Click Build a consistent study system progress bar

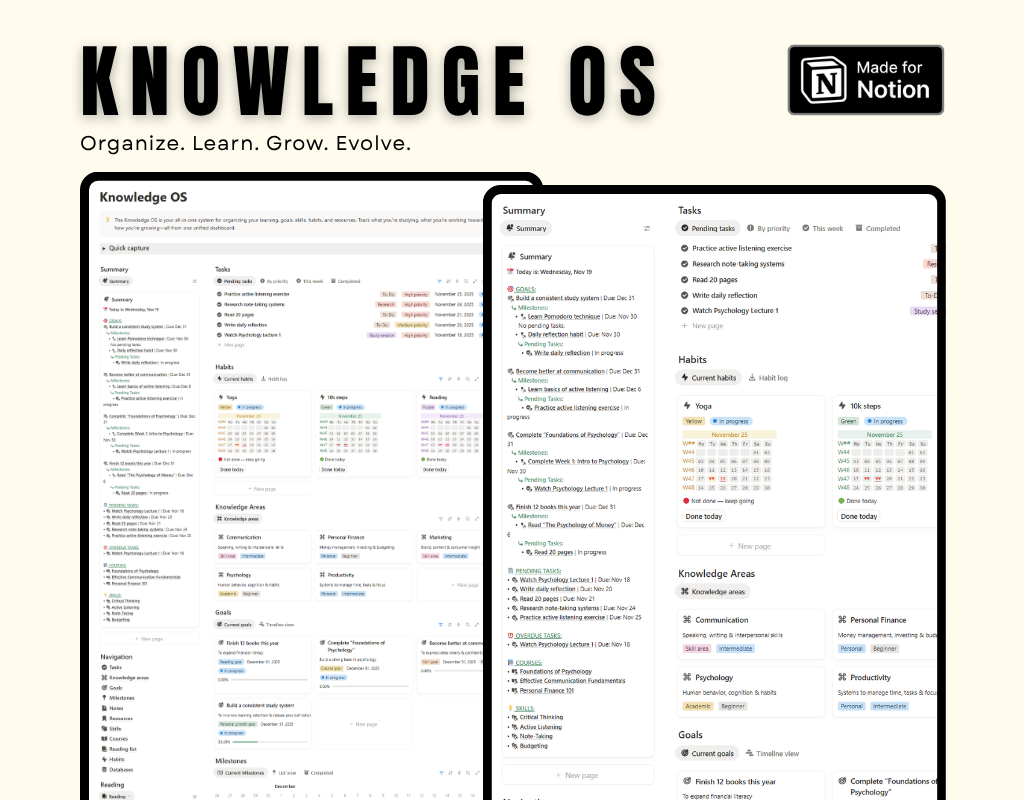pos(270,742)
